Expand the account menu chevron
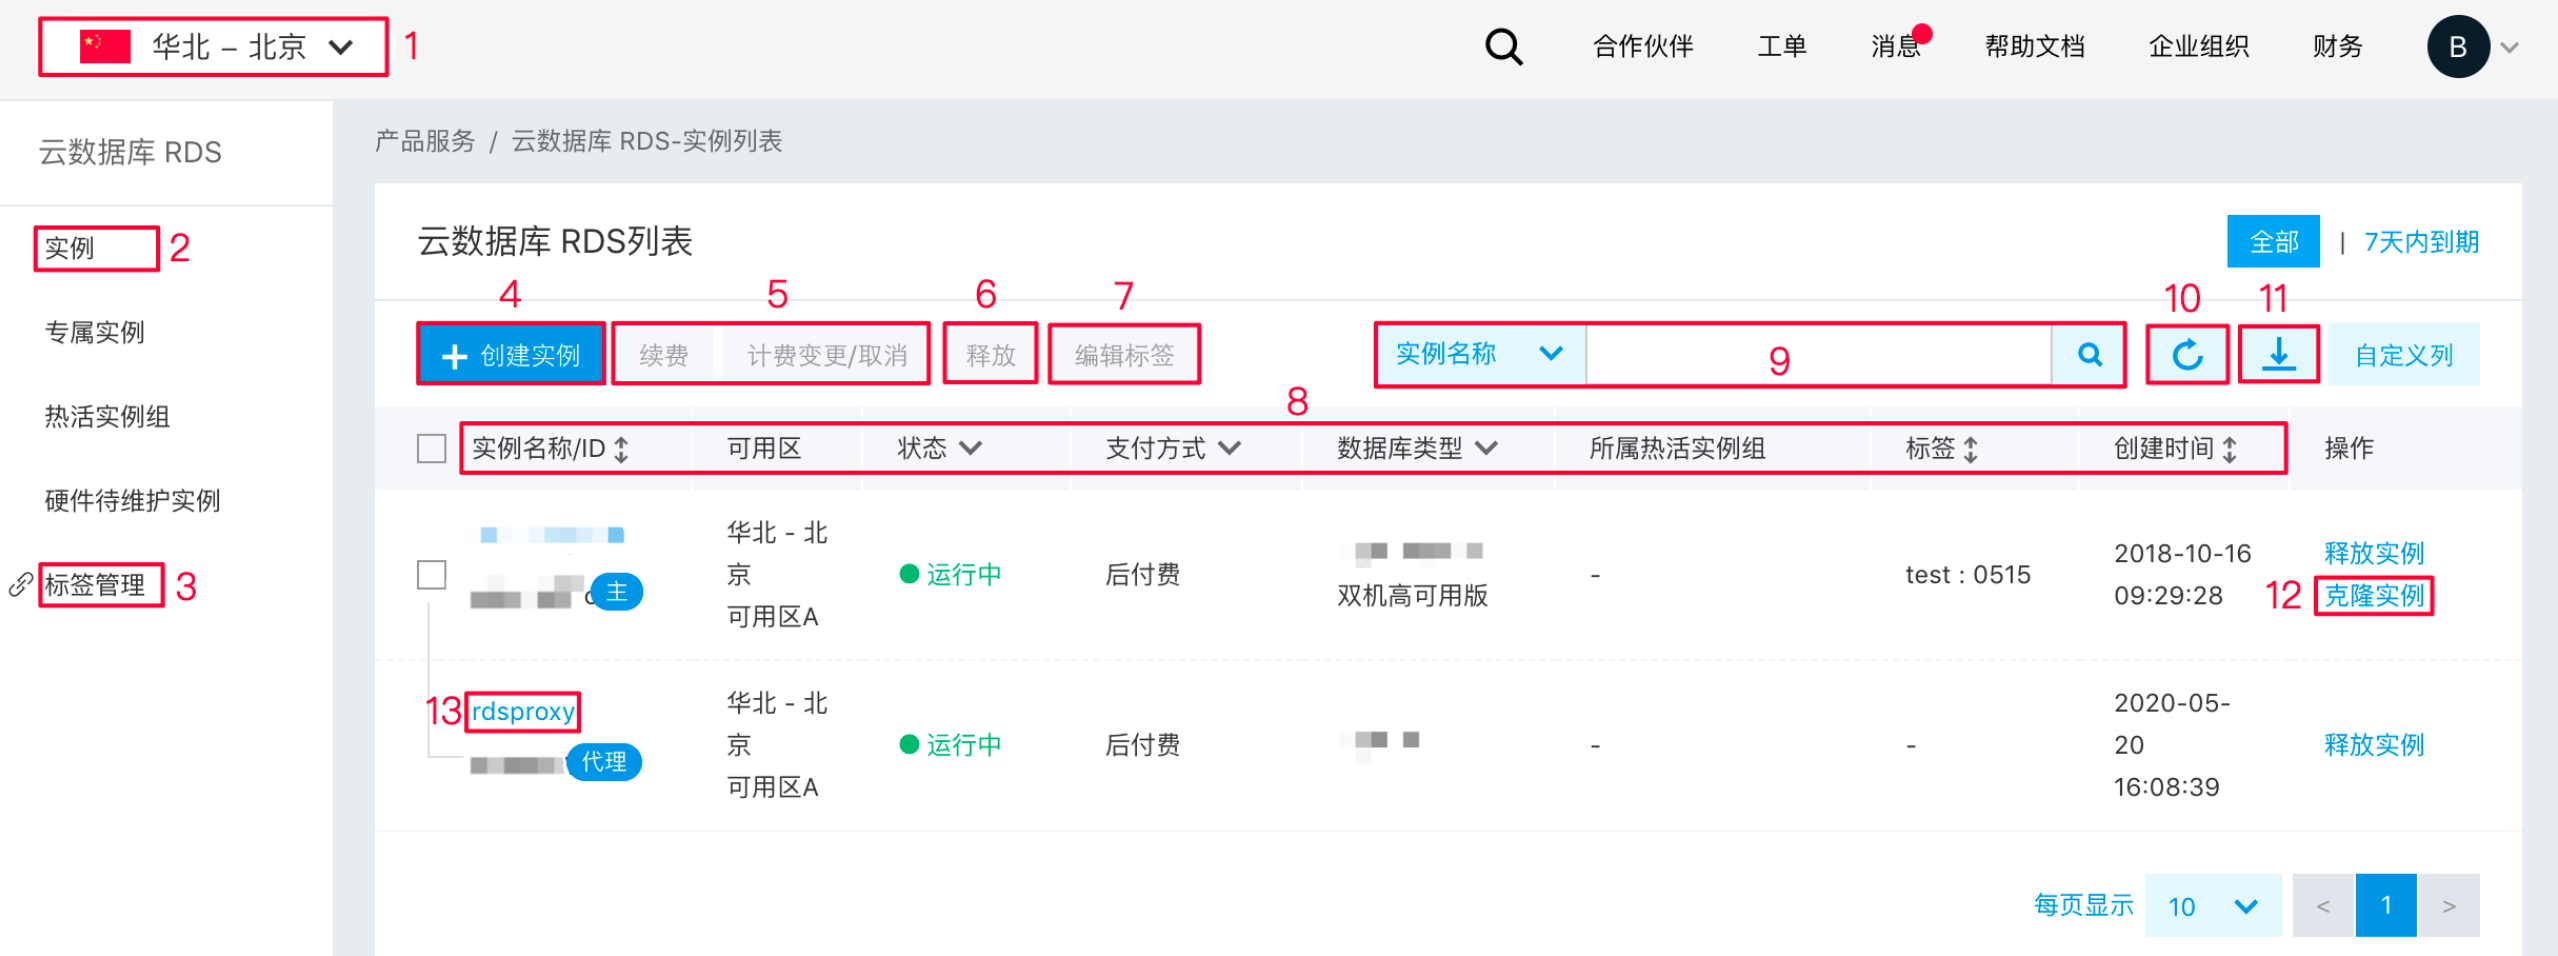Screen dimensions: 2558x956 click(2509, 47)
